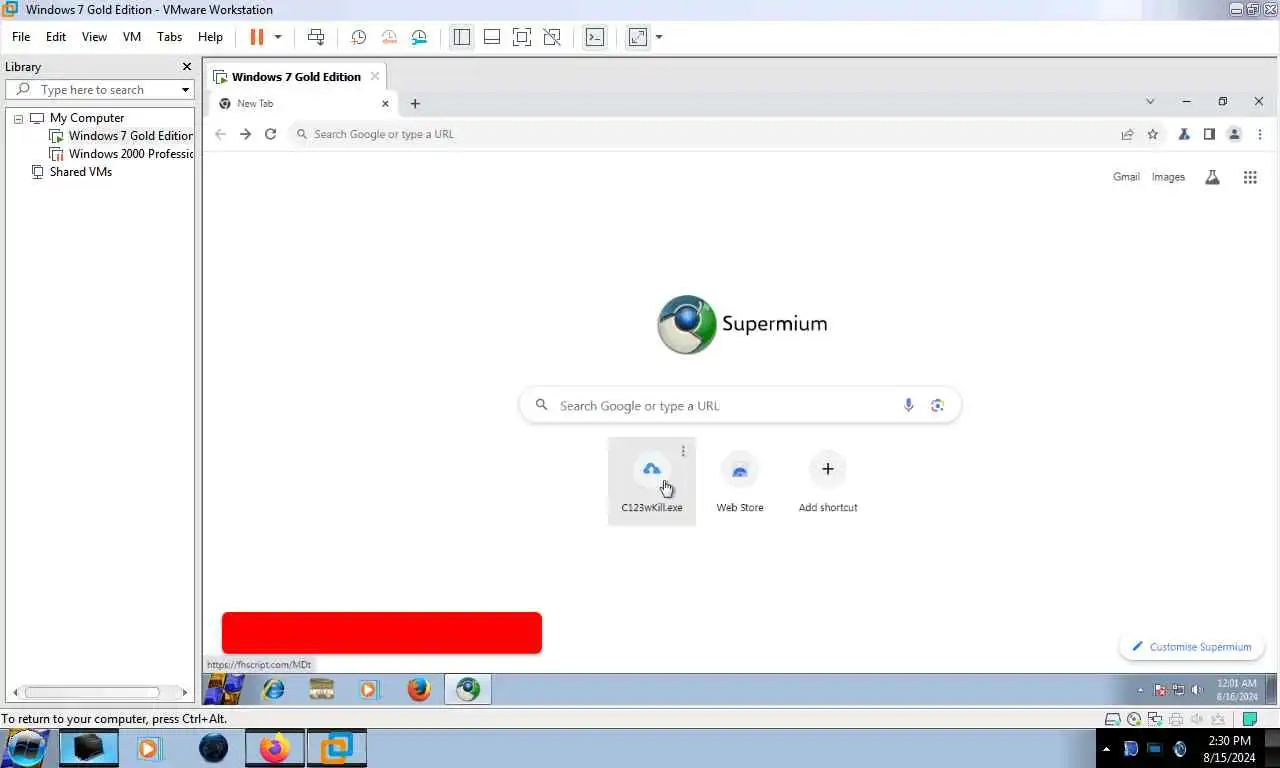Toggle the VMware library sidebar view
The image size is (1280, 768).
point(461,37)
